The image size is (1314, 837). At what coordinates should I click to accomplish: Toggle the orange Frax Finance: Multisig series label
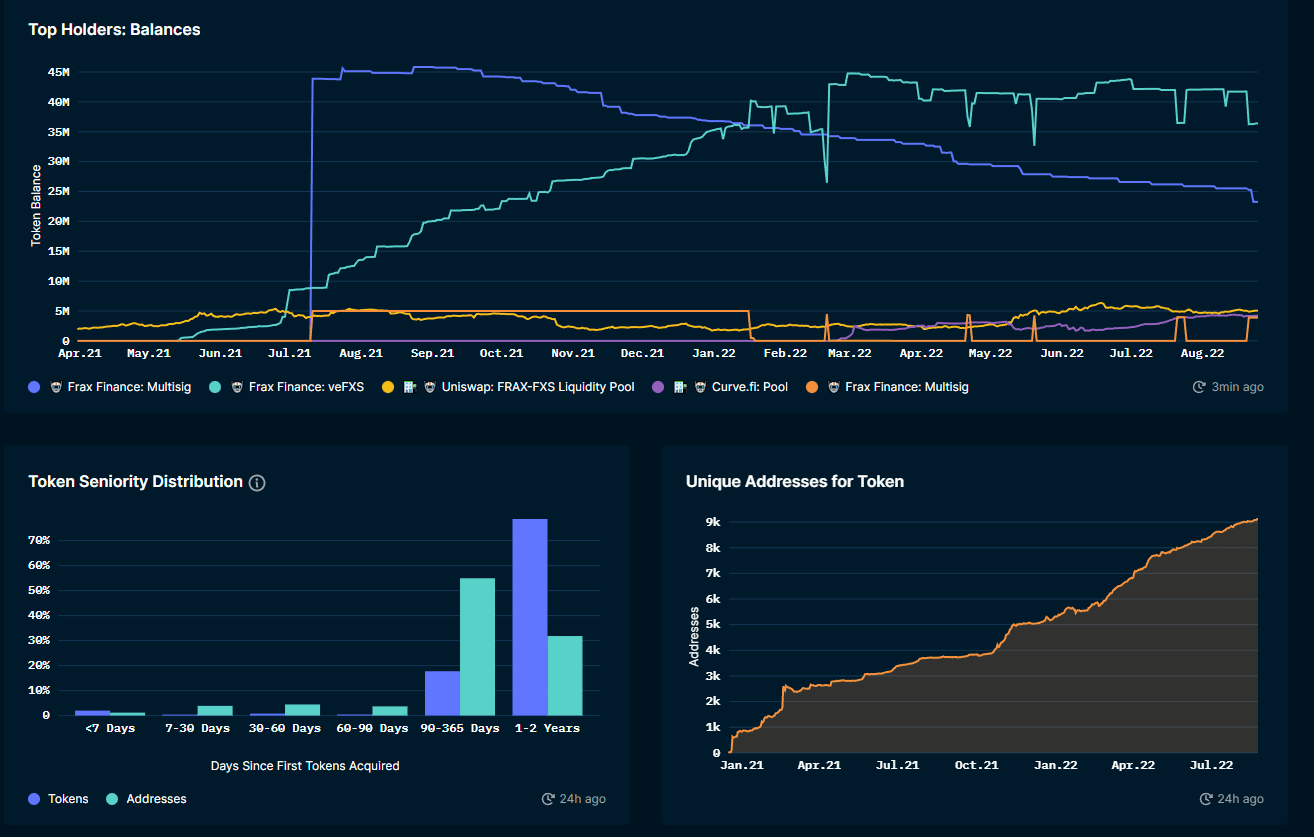[x=907, y=387]
